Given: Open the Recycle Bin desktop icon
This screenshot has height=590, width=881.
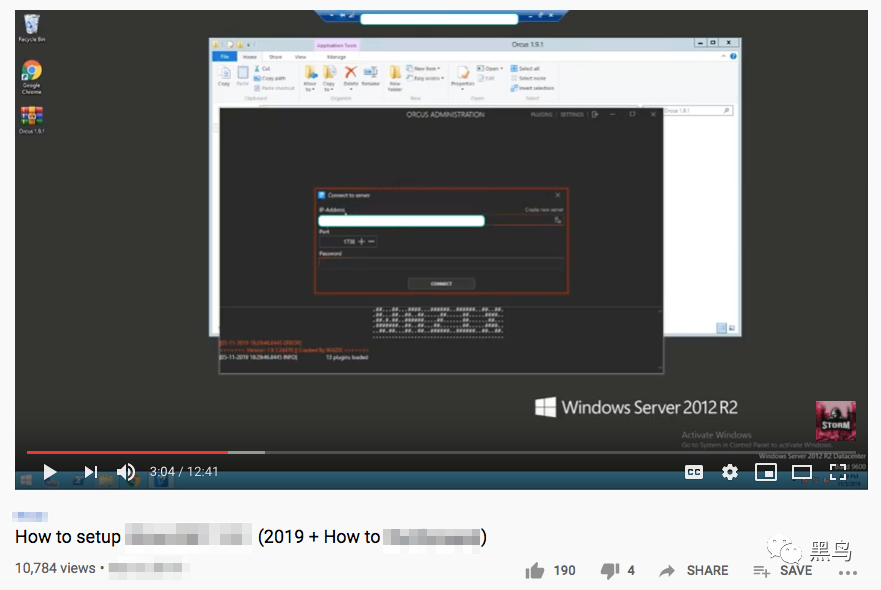Looking at the screenshot, I should (31, 28).
